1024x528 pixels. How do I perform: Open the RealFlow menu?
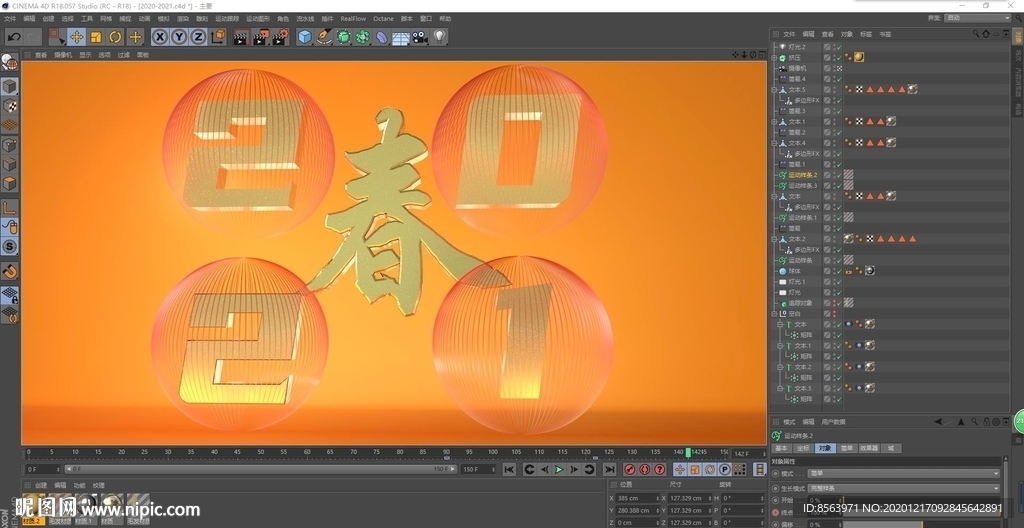(353, 18)
